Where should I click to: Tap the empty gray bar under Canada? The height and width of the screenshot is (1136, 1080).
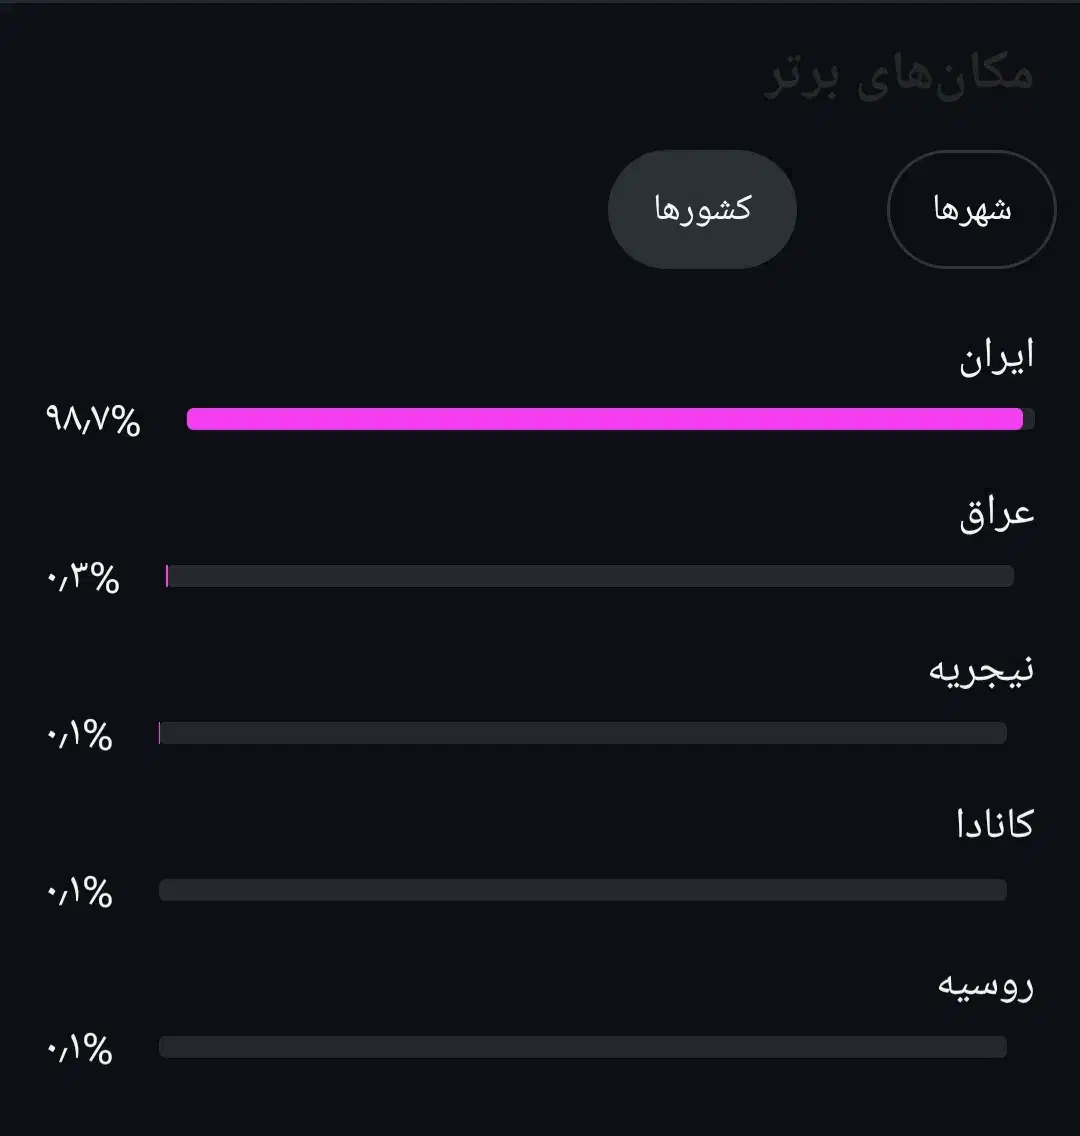(583, 890)
